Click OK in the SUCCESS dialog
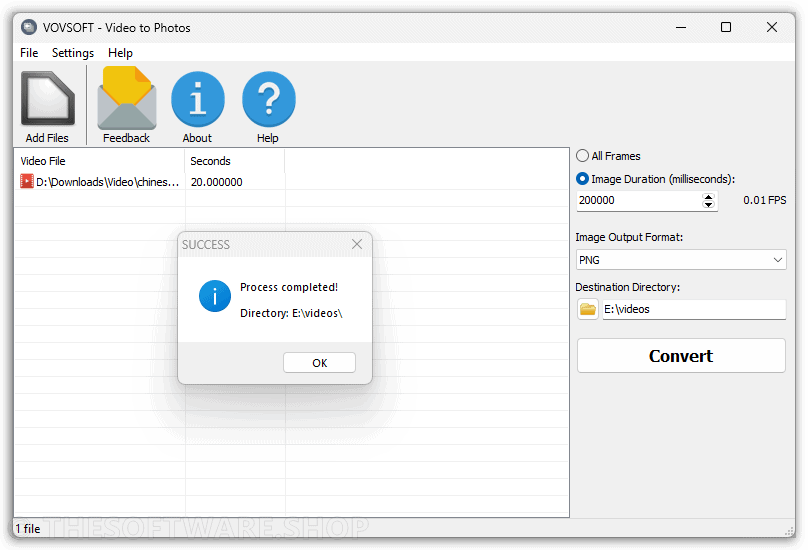Image resolution: width=808 pixels, height=550 pixels. click(x=319, y=363)
